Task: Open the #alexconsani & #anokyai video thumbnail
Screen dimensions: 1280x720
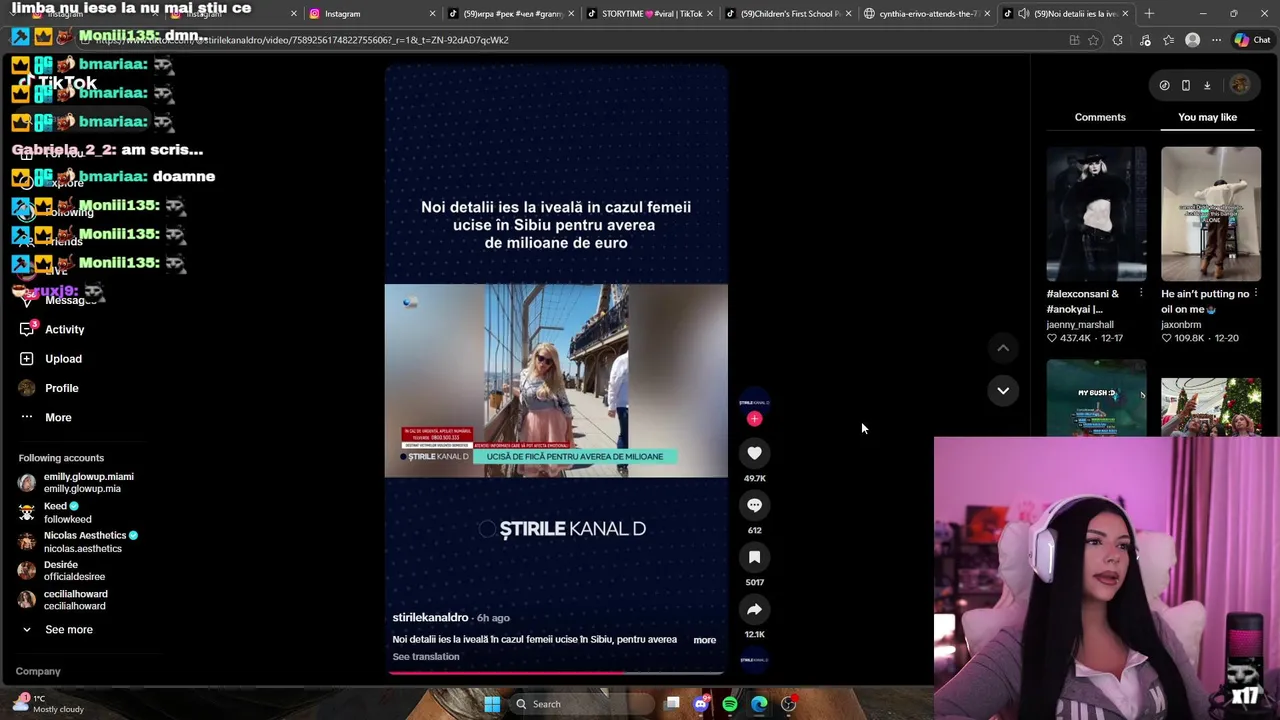Action: point(1097,214)
